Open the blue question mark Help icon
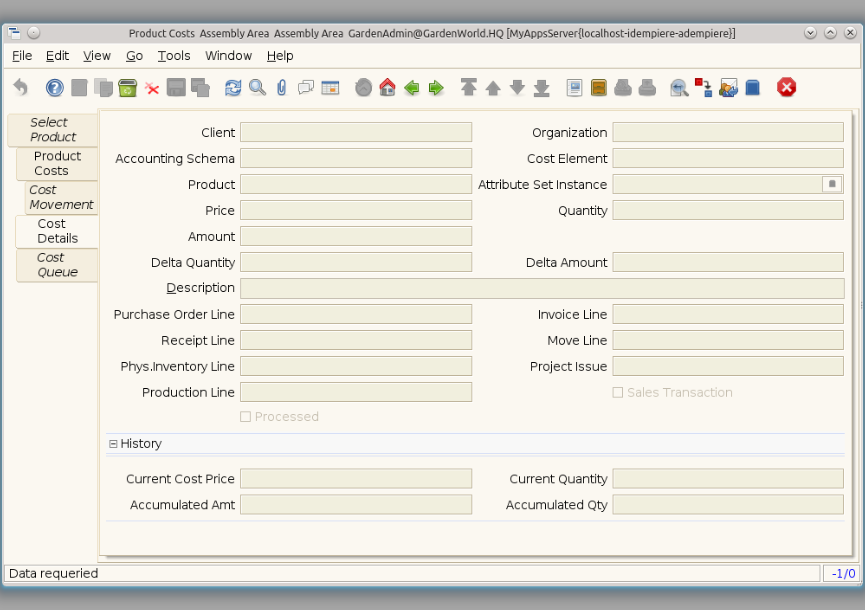 pyautogui.click(x=55, y=87)
